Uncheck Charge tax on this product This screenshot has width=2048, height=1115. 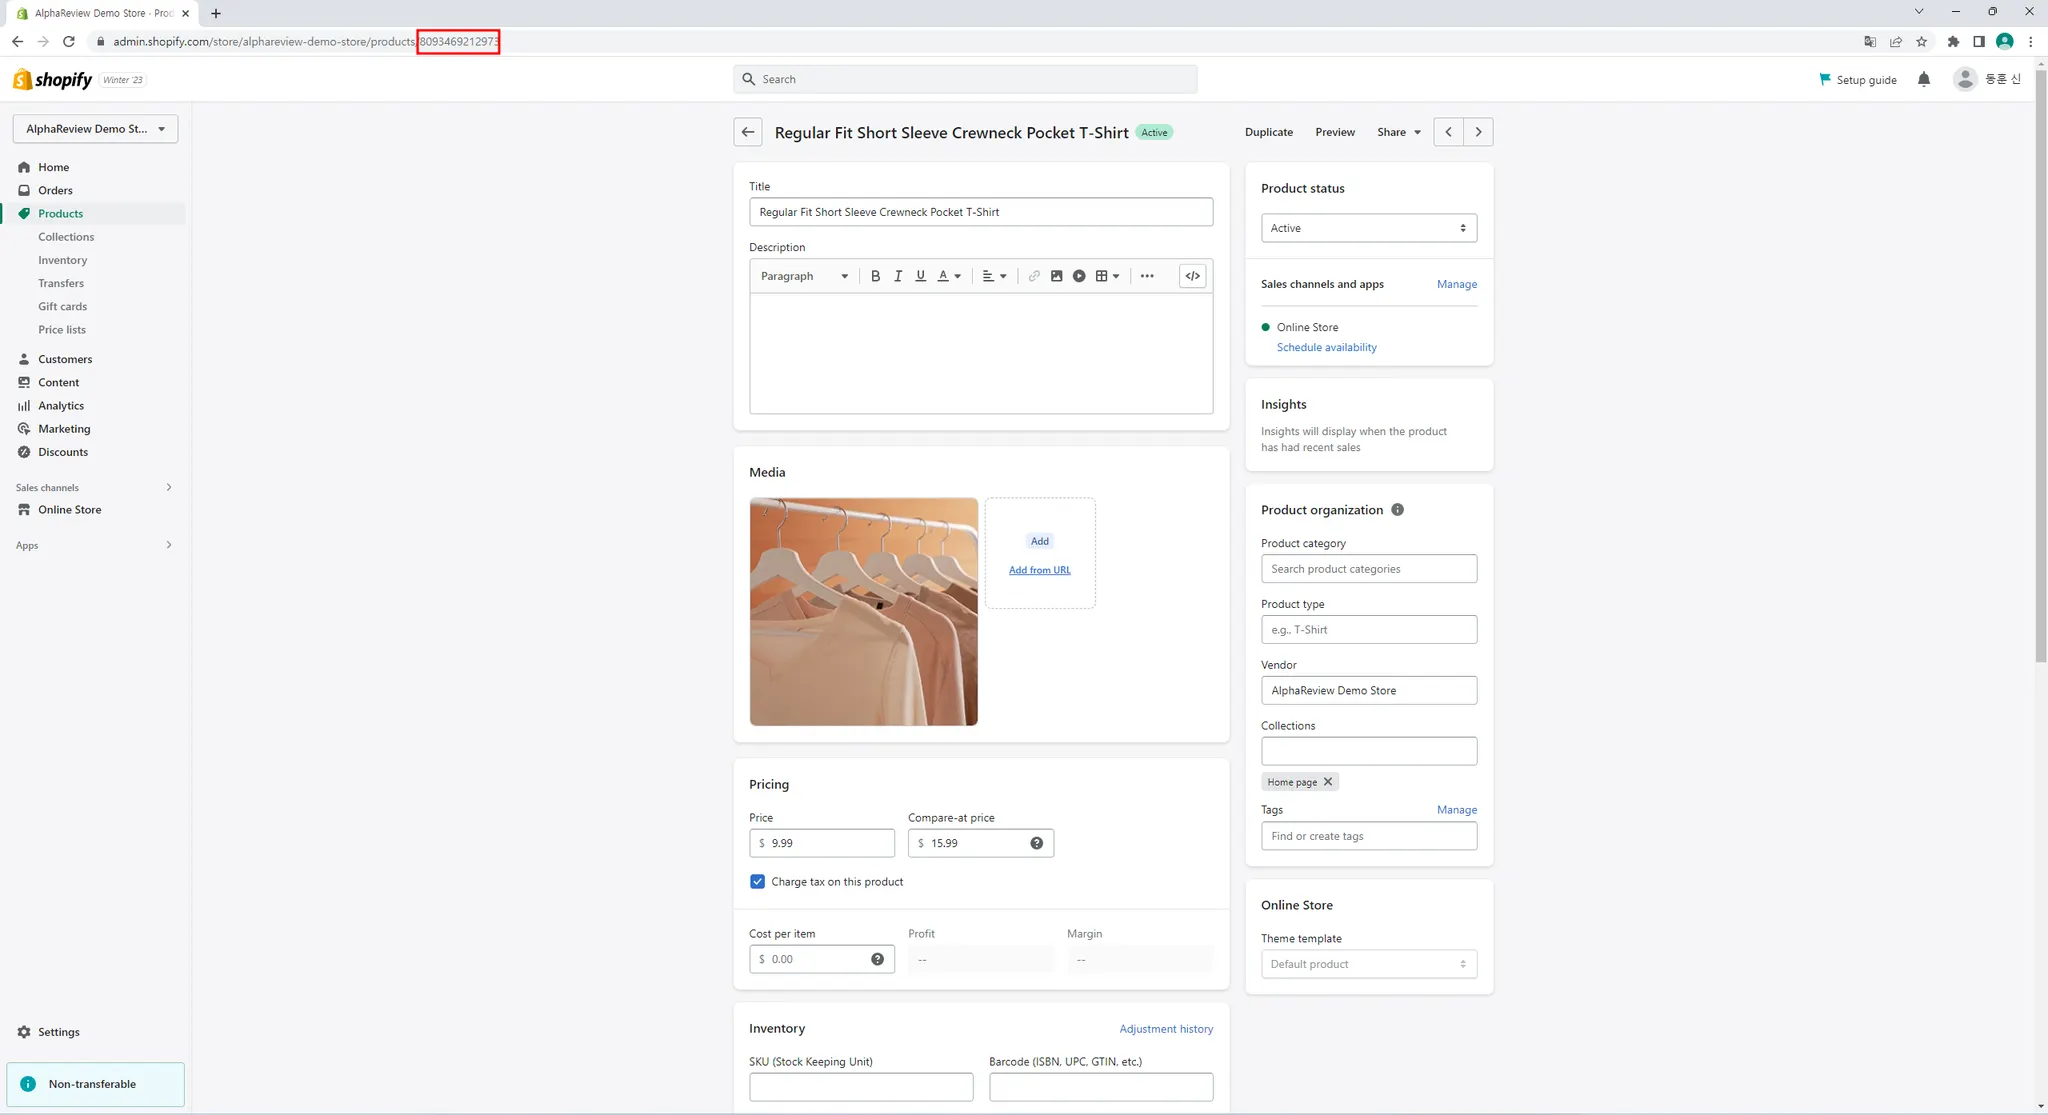point(757,882)
